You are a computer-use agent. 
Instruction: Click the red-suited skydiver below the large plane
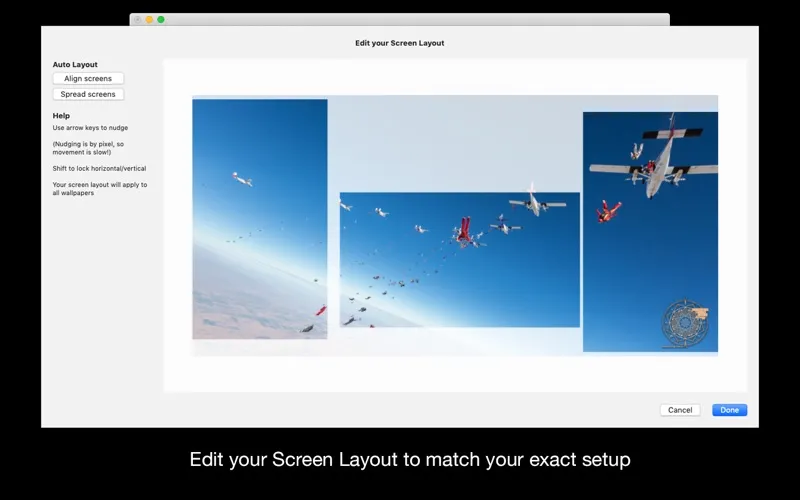[x=608, y=211]
